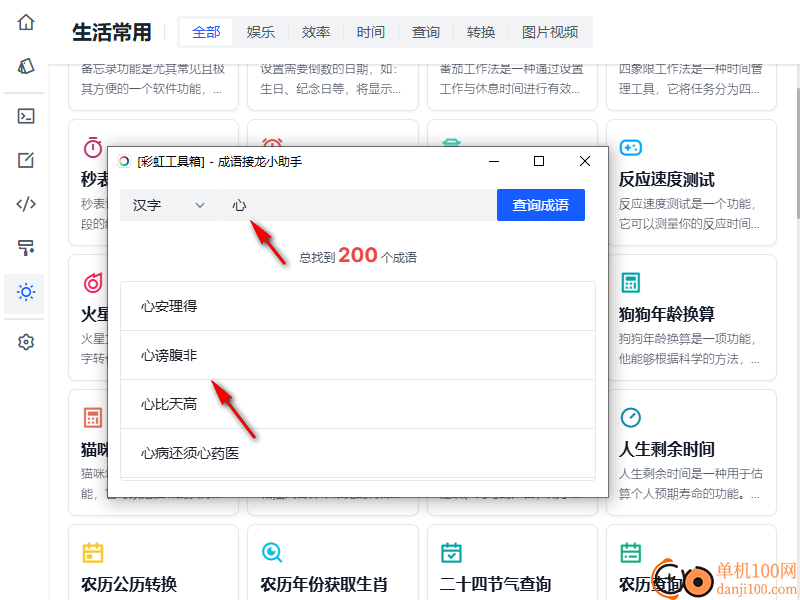Maximize the 成语接龙小助手 window
This screenshot has height=600, width=800.
(x=539, y=161)
